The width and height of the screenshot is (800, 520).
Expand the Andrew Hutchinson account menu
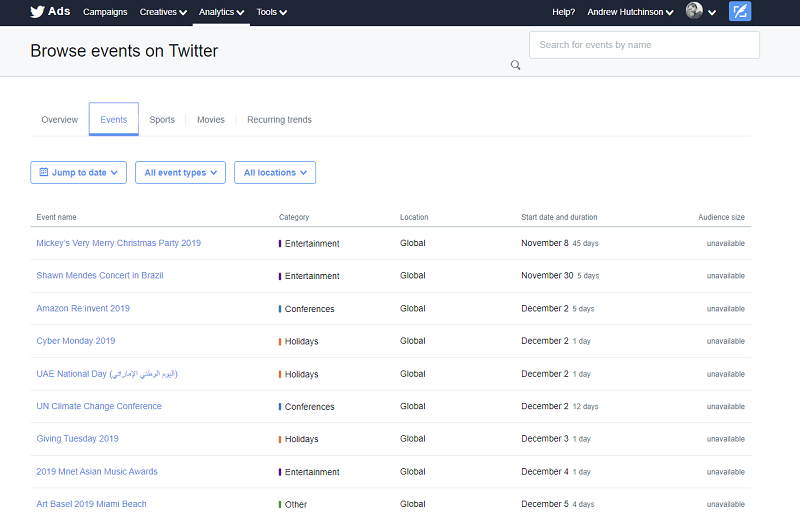630,12
